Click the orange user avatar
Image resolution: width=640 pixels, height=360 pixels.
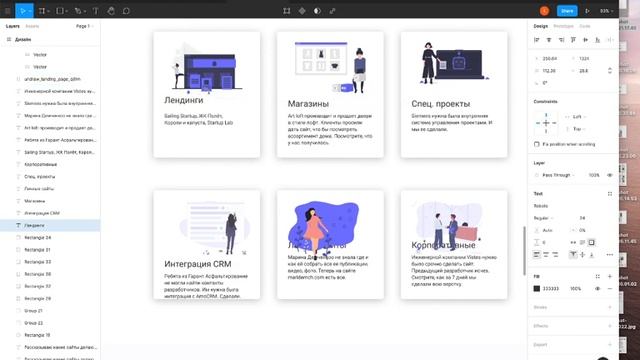544,11
